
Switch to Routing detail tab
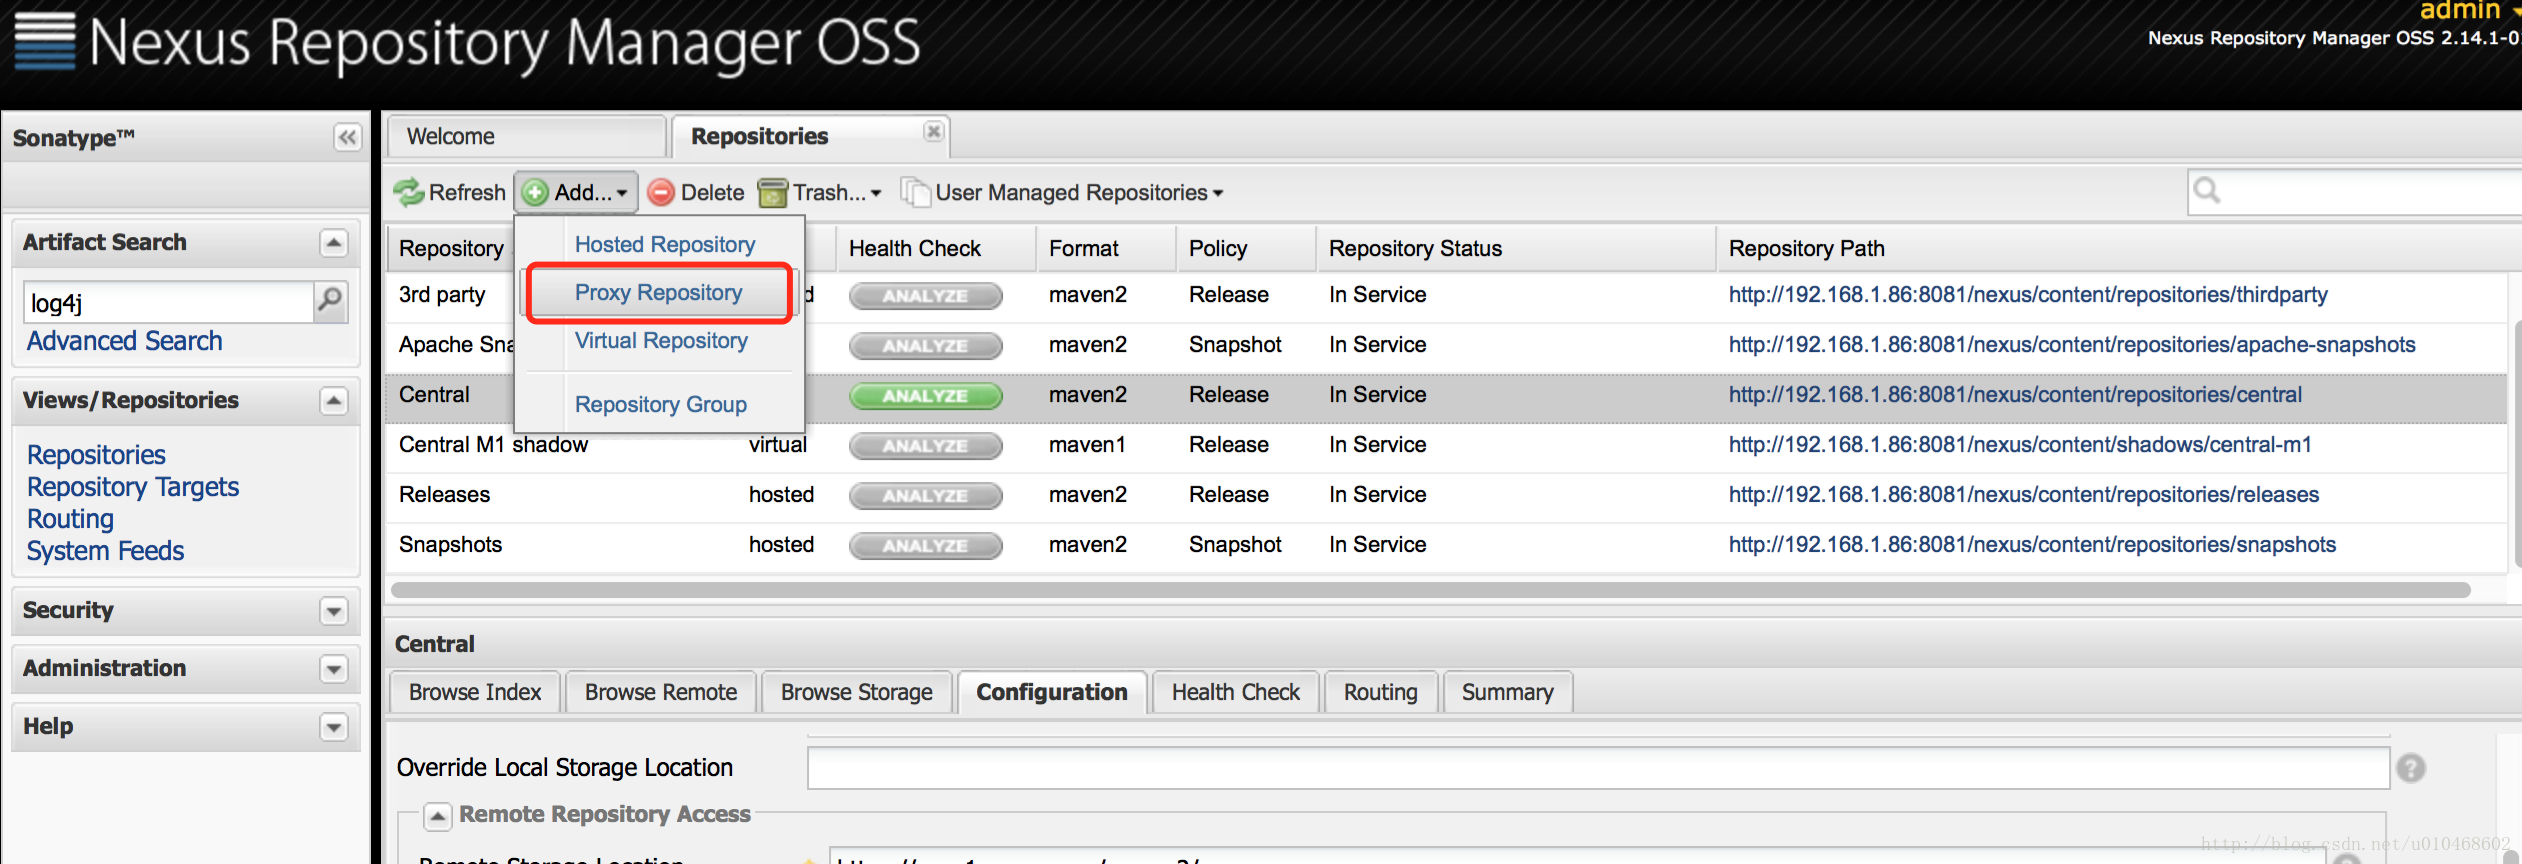tap(1380, 692)
